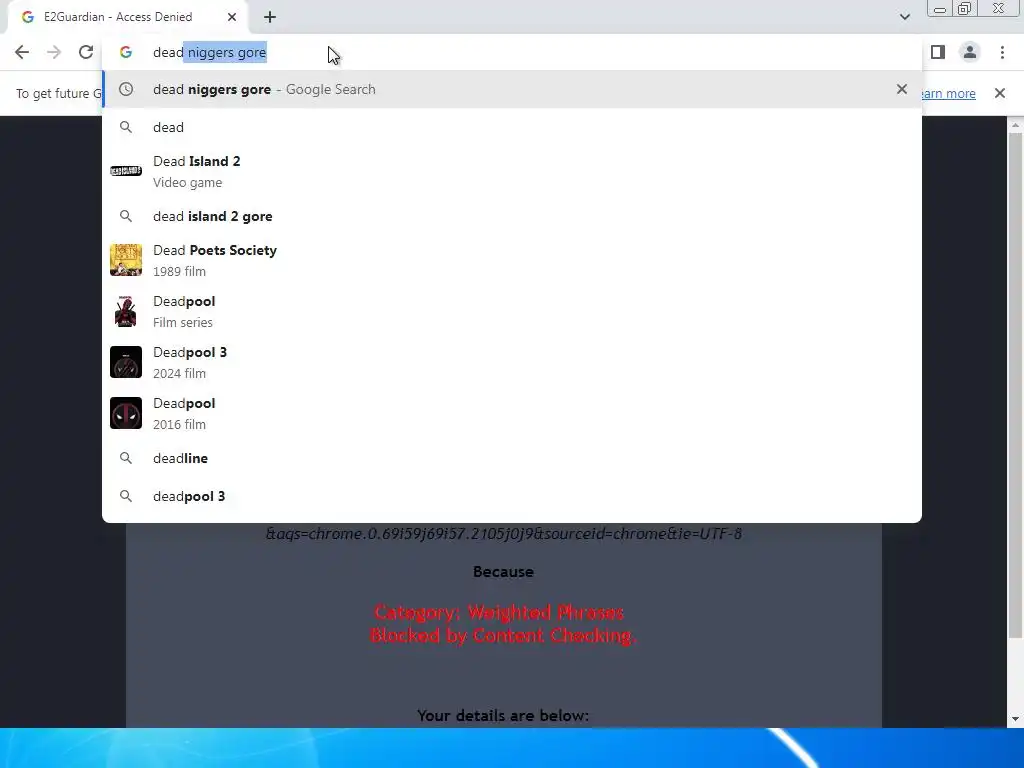1024x768 pixels.
Task: Open a new tab with the plus button
Action: pos(270,17)
